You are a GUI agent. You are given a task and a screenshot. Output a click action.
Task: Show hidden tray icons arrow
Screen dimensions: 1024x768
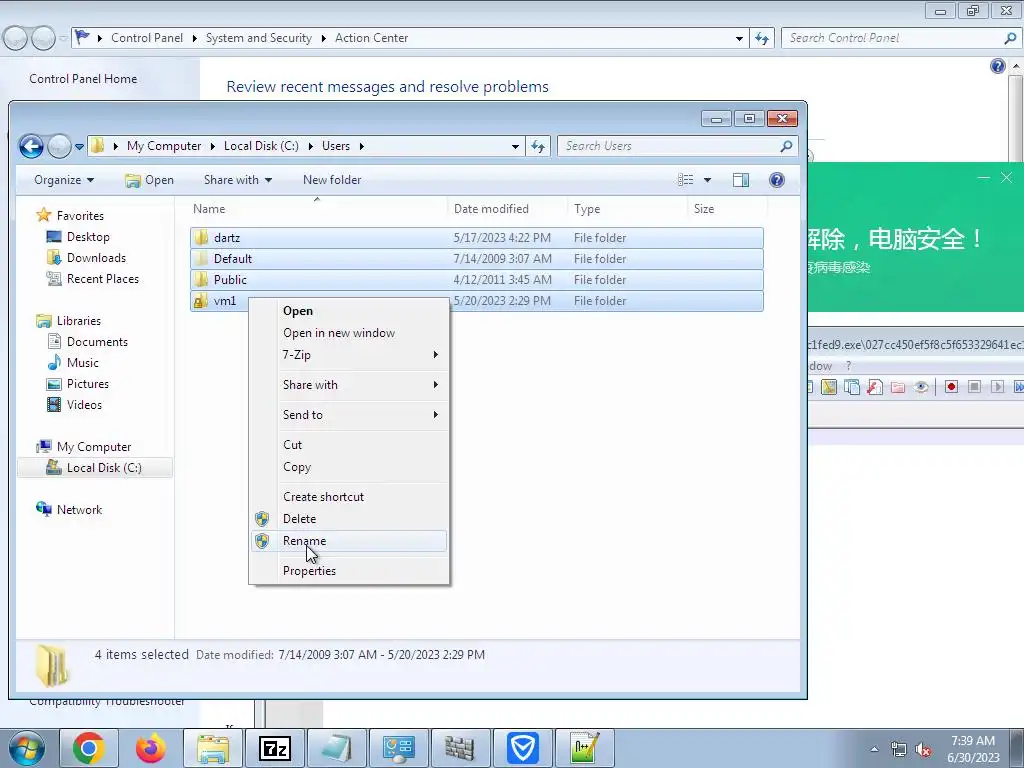pos(874,749)
